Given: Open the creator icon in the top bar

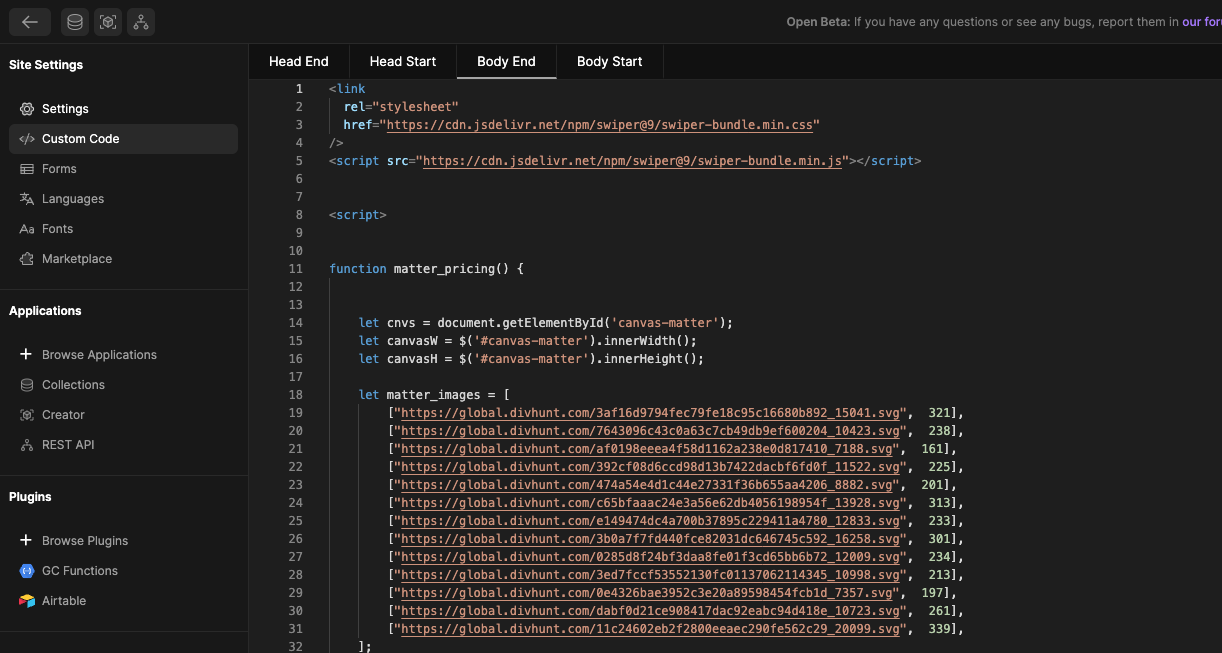Looking at the screenshot, I should tap(108, 22).
